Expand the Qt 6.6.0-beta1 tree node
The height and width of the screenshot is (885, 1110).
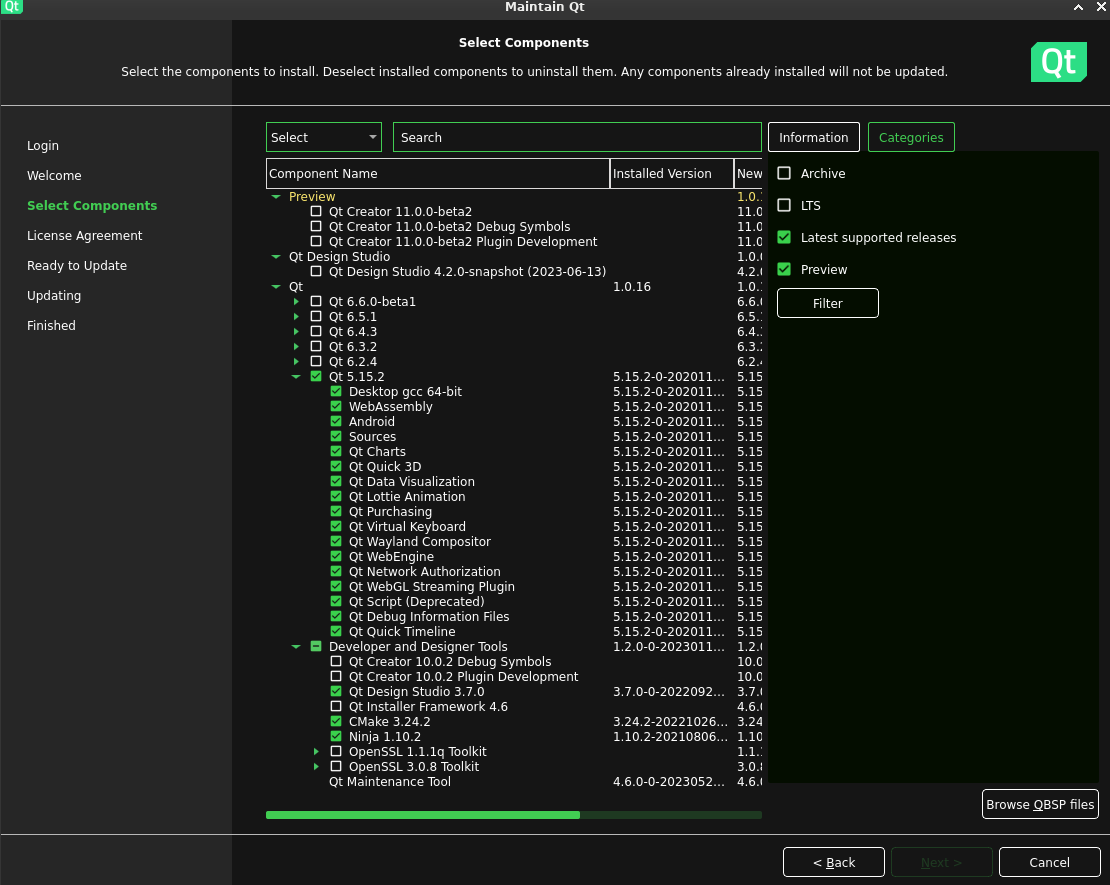tap(296, 302)
